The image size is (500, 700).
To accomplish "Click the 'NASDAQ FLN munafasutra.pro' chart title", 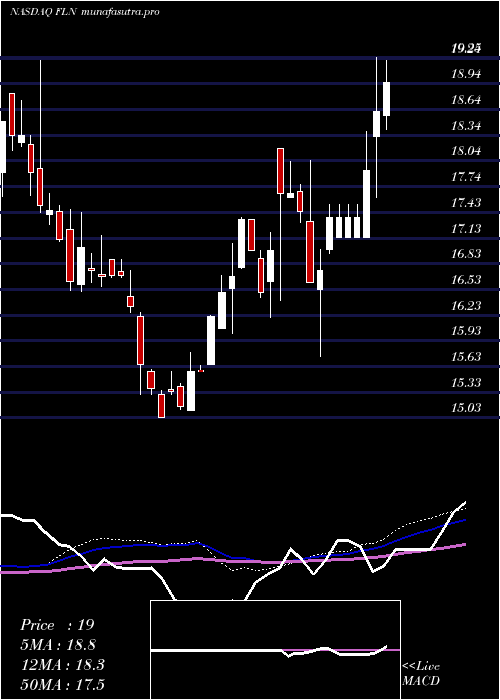I will 85,12.
